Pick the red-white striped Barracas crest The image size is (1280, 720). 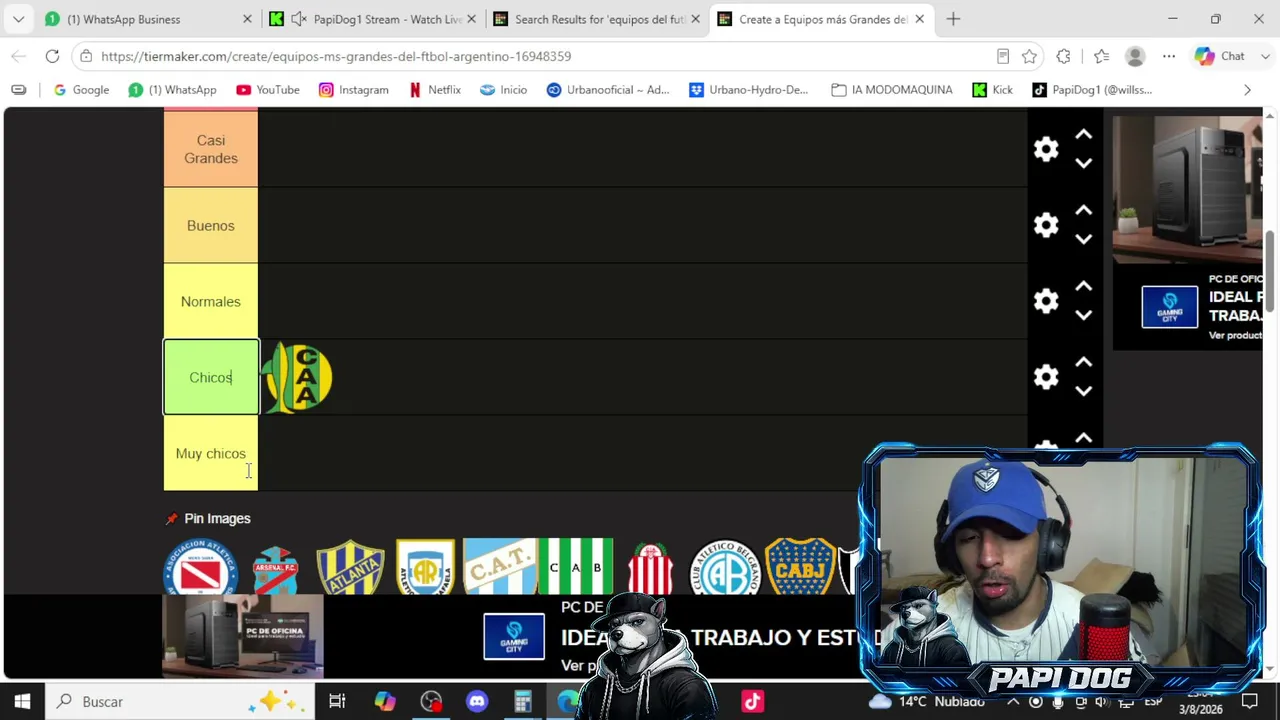click(x=650, y=568)
